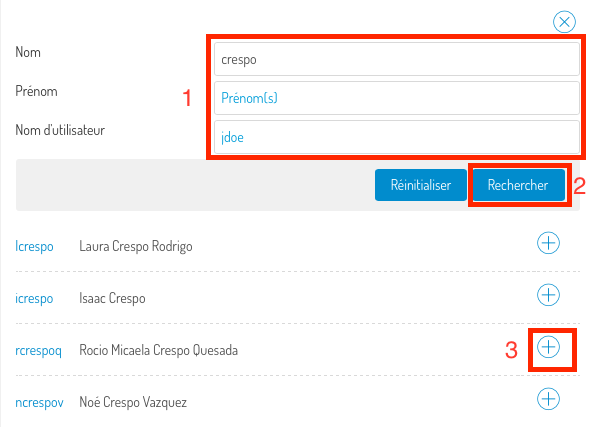Add Laura Crespo Rodrigo with plus icon

coord(548,243)
